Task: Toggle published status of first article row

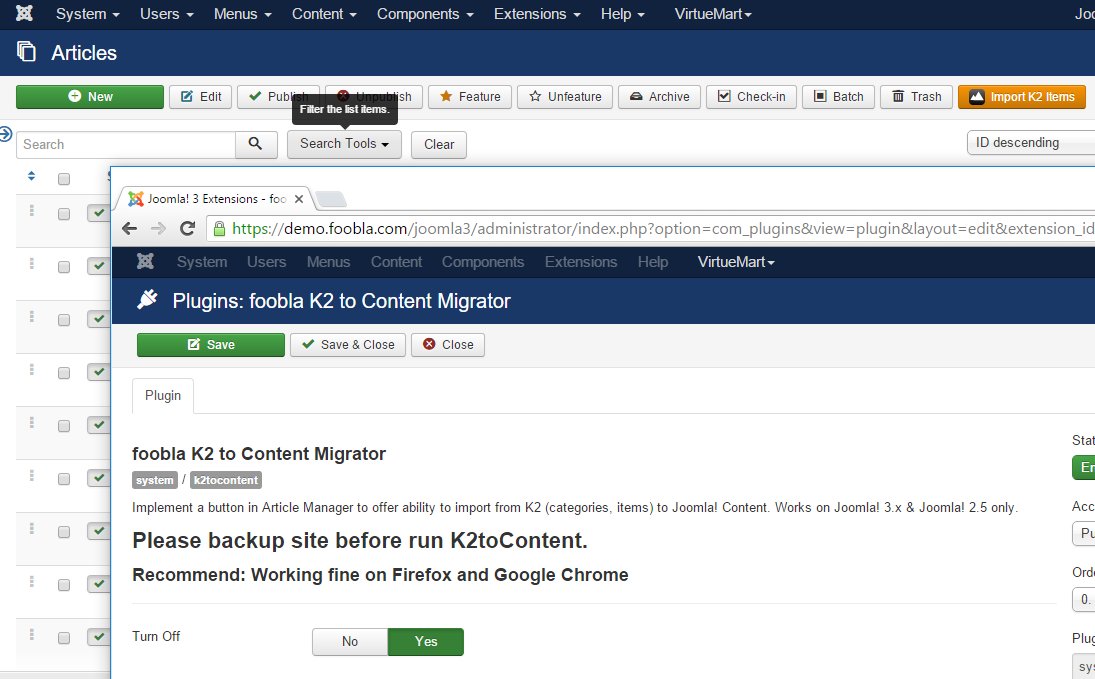Action: [x=98, y=212]
